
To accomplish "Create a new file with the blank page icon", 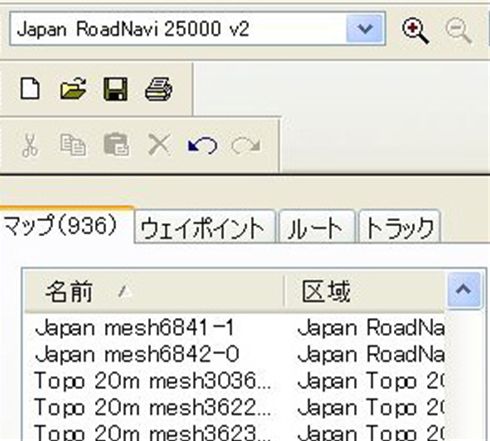I will tap(30, 89).
